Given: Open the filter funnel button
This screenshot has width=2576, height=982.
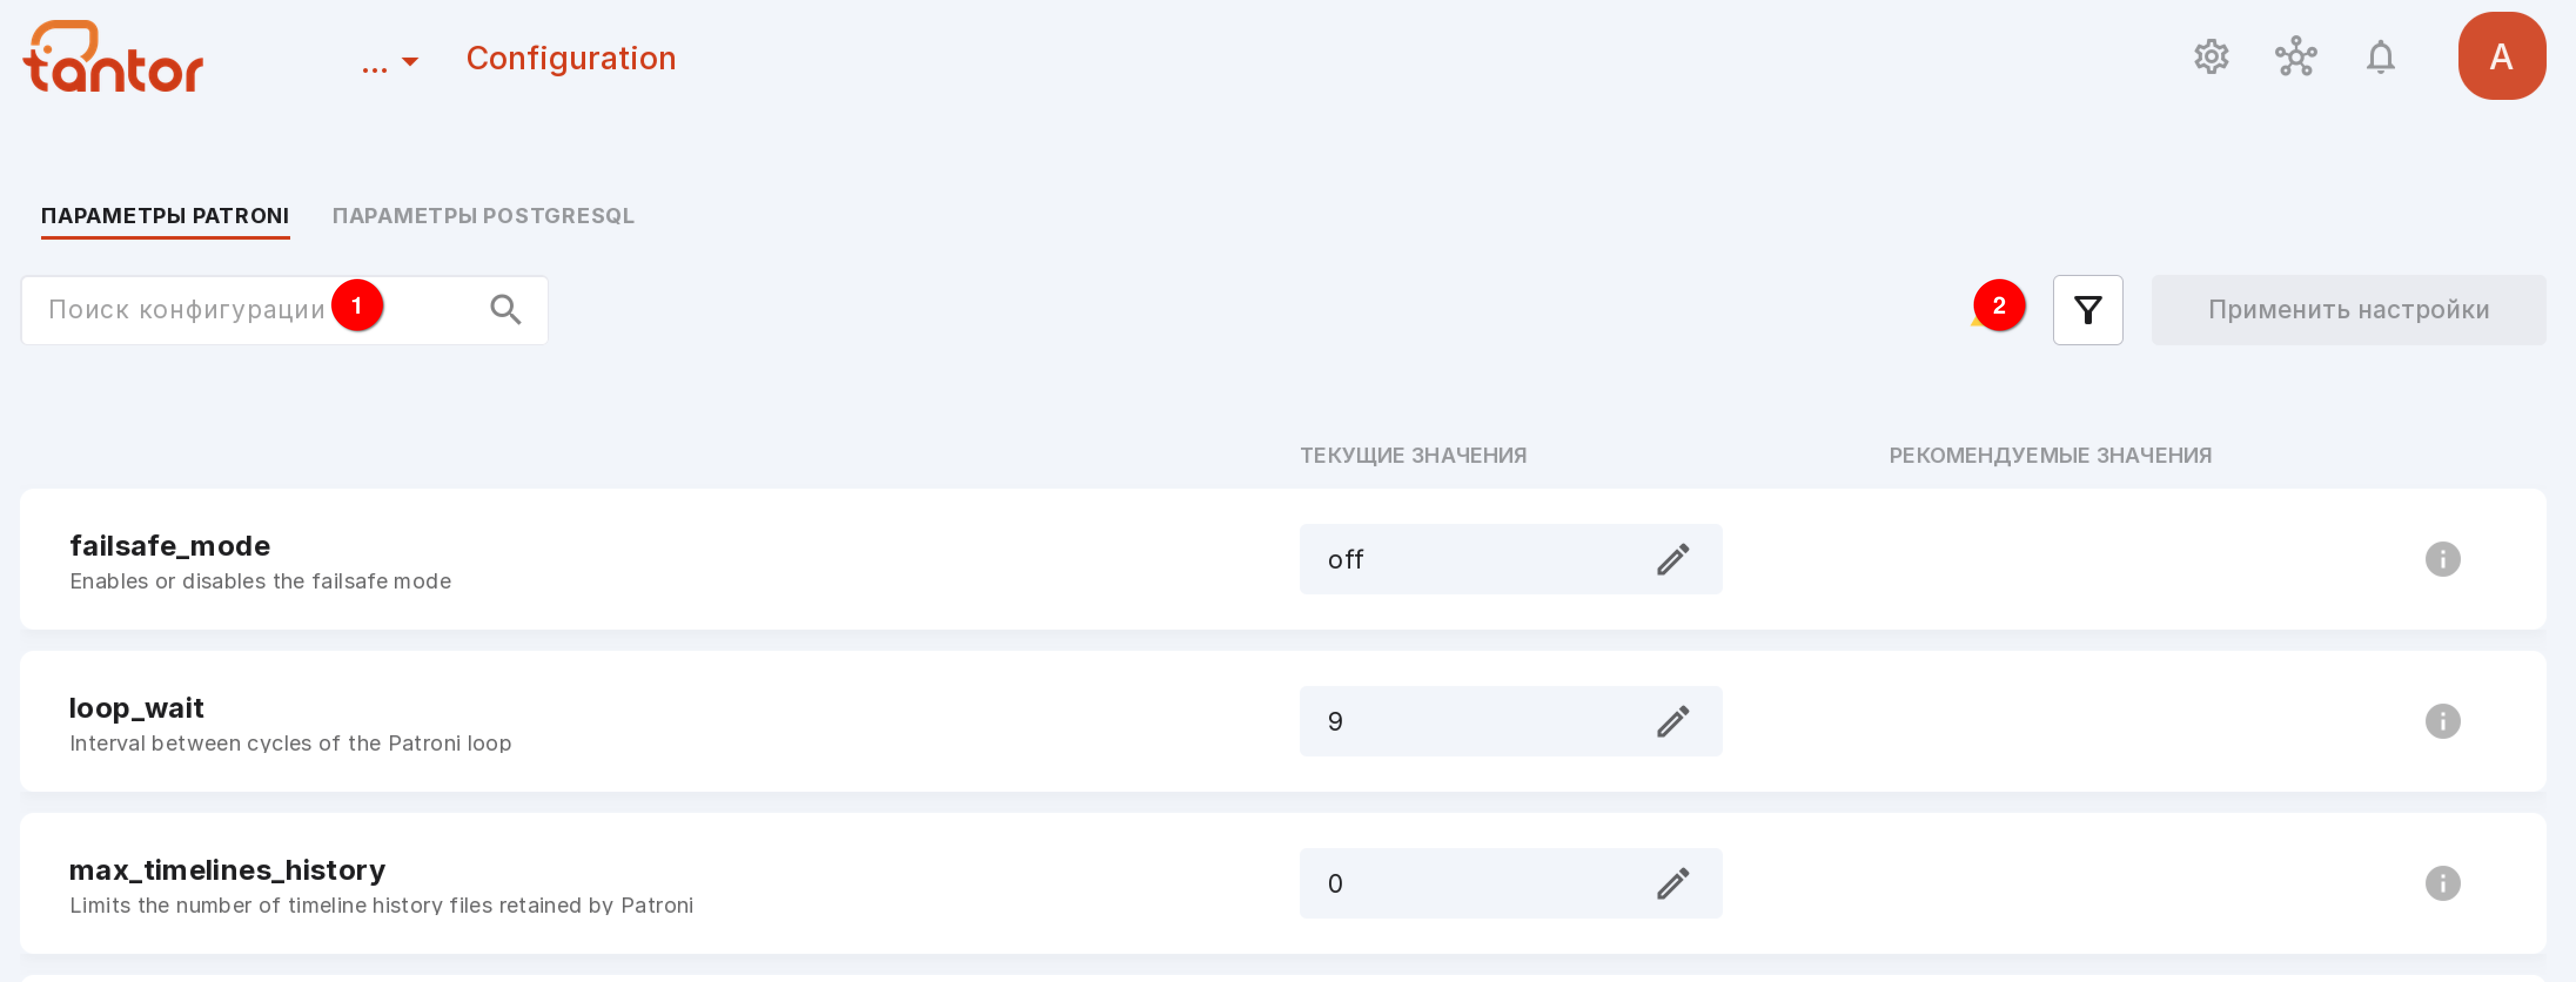Looking at the screenshot, I should (2087, 310).
